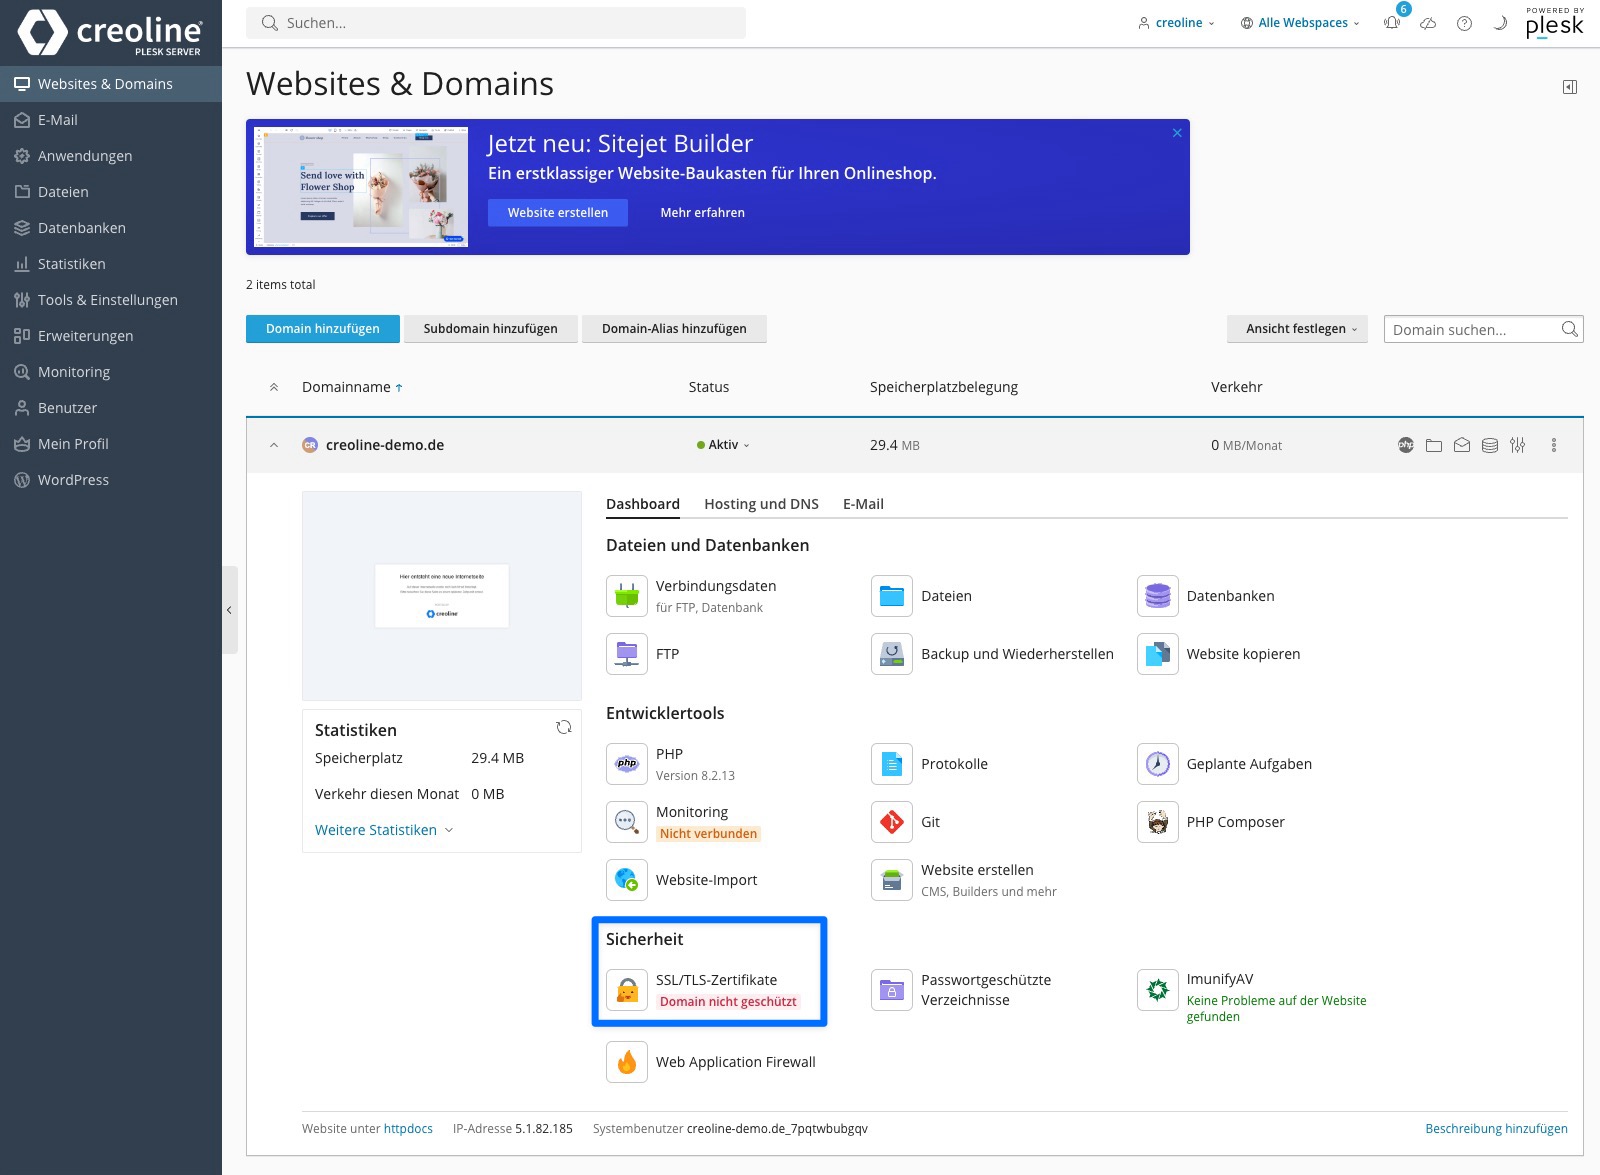
Task: Click the Subdomain hinzufügen button
Action: click(491, 329)
